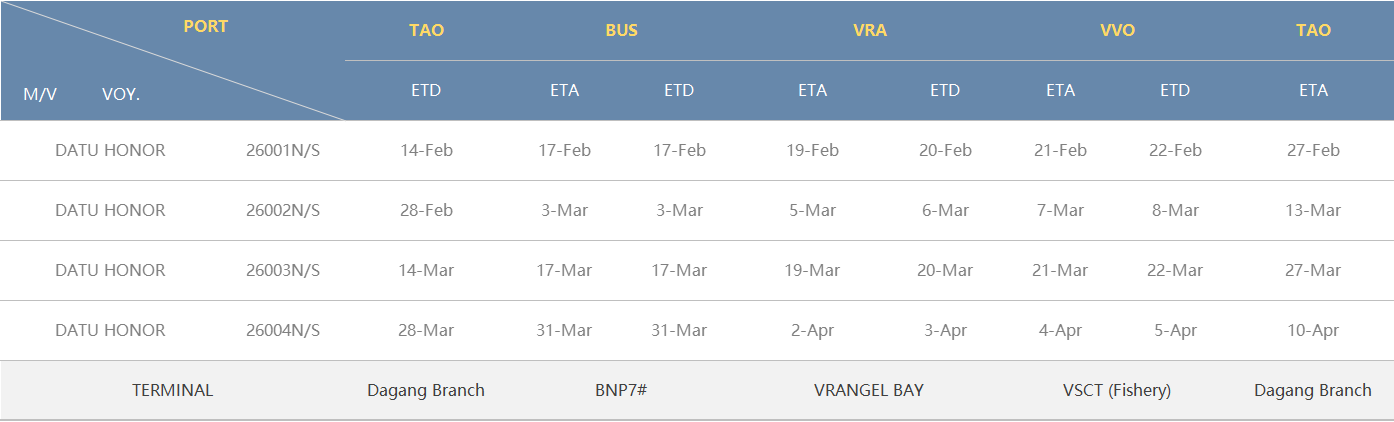
Task: Click the VRANGEL BAY terminal name
Action: (x=869, y=390)
